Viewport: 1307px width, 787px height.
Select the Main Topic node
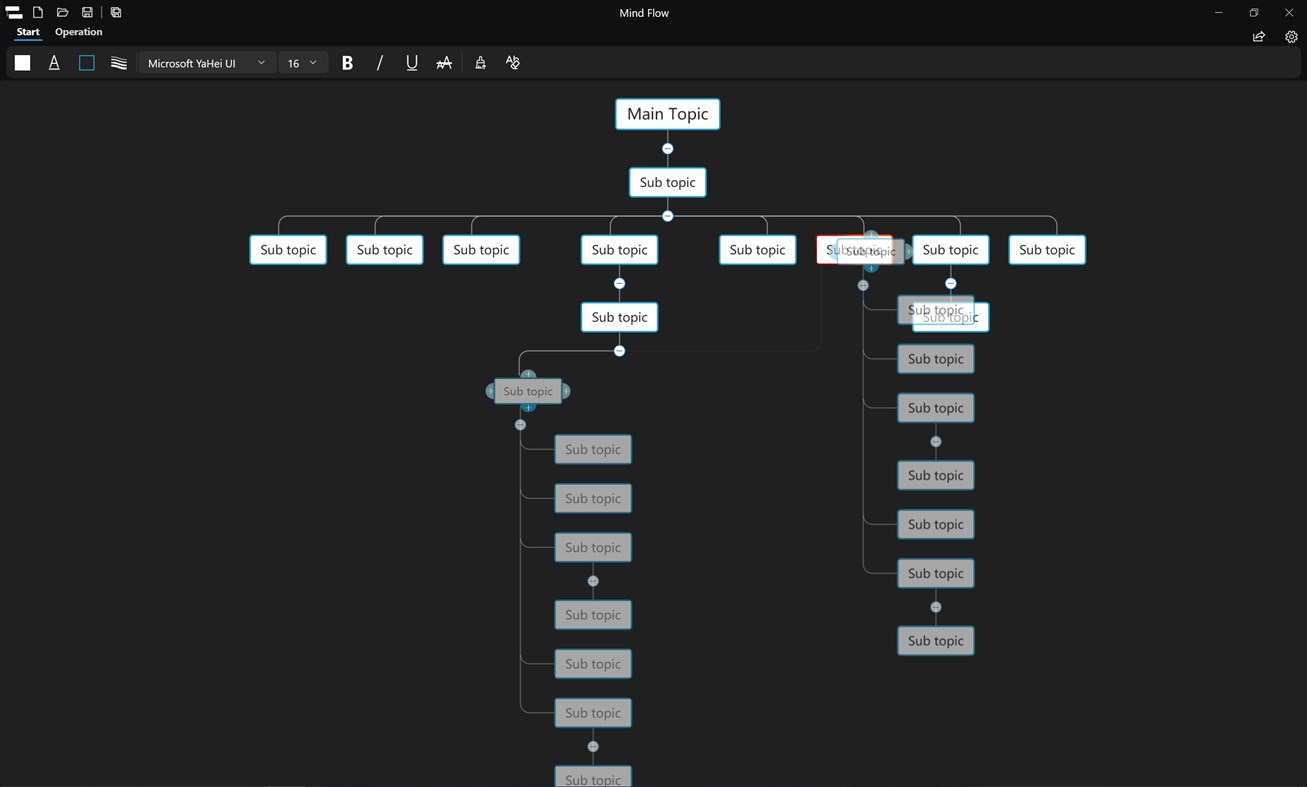[668, 114]
